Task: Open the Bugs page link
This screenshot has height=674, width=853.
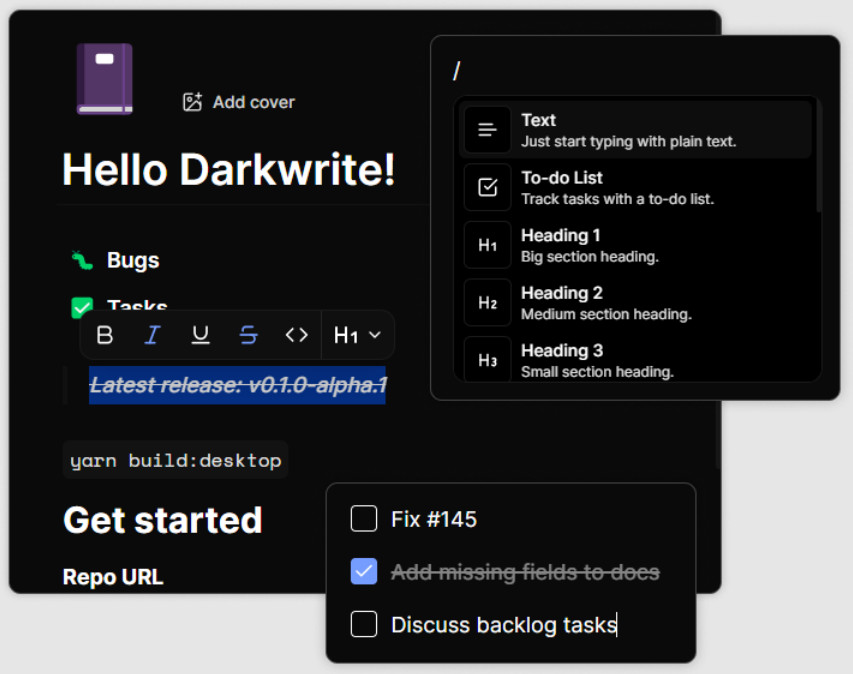Action: click(x=133, y=260)
